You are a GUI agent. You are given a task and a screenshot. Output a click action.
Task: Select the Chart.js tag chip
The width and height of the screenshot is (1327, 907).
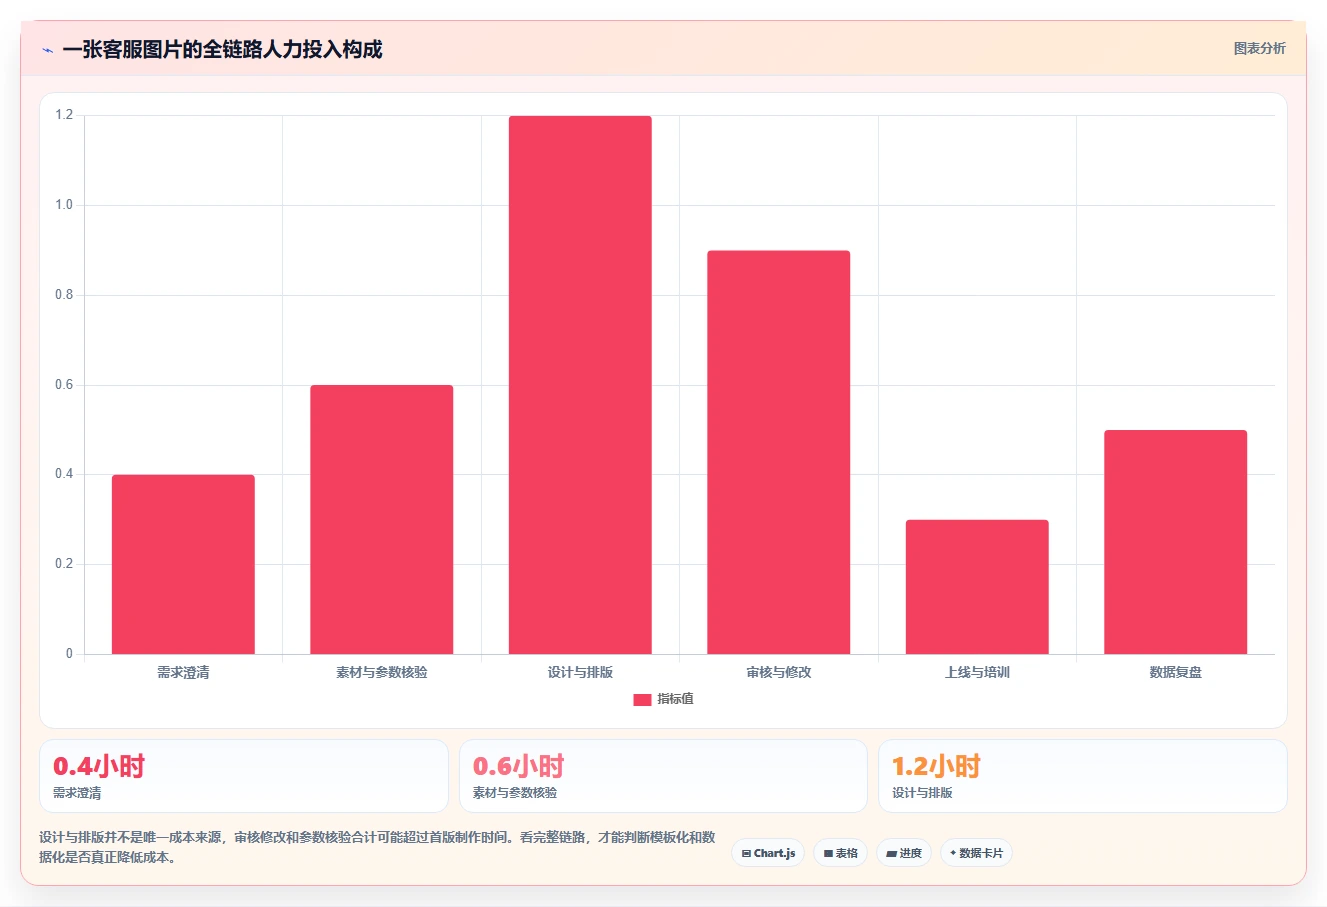(768, 853)
